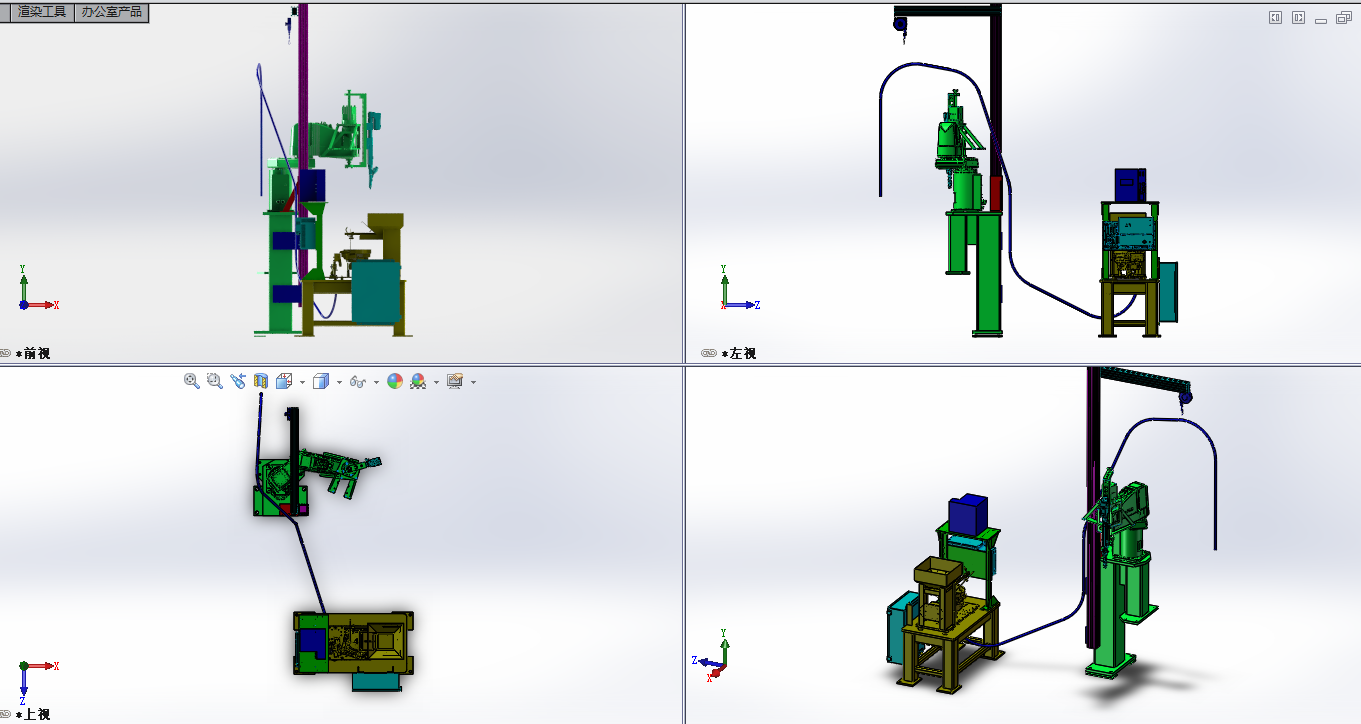Image resolution: width=1361 pixels, height=724 pixels.
Task: Switch to the 办公室产品 tab
Action: (x=112, y=12)
